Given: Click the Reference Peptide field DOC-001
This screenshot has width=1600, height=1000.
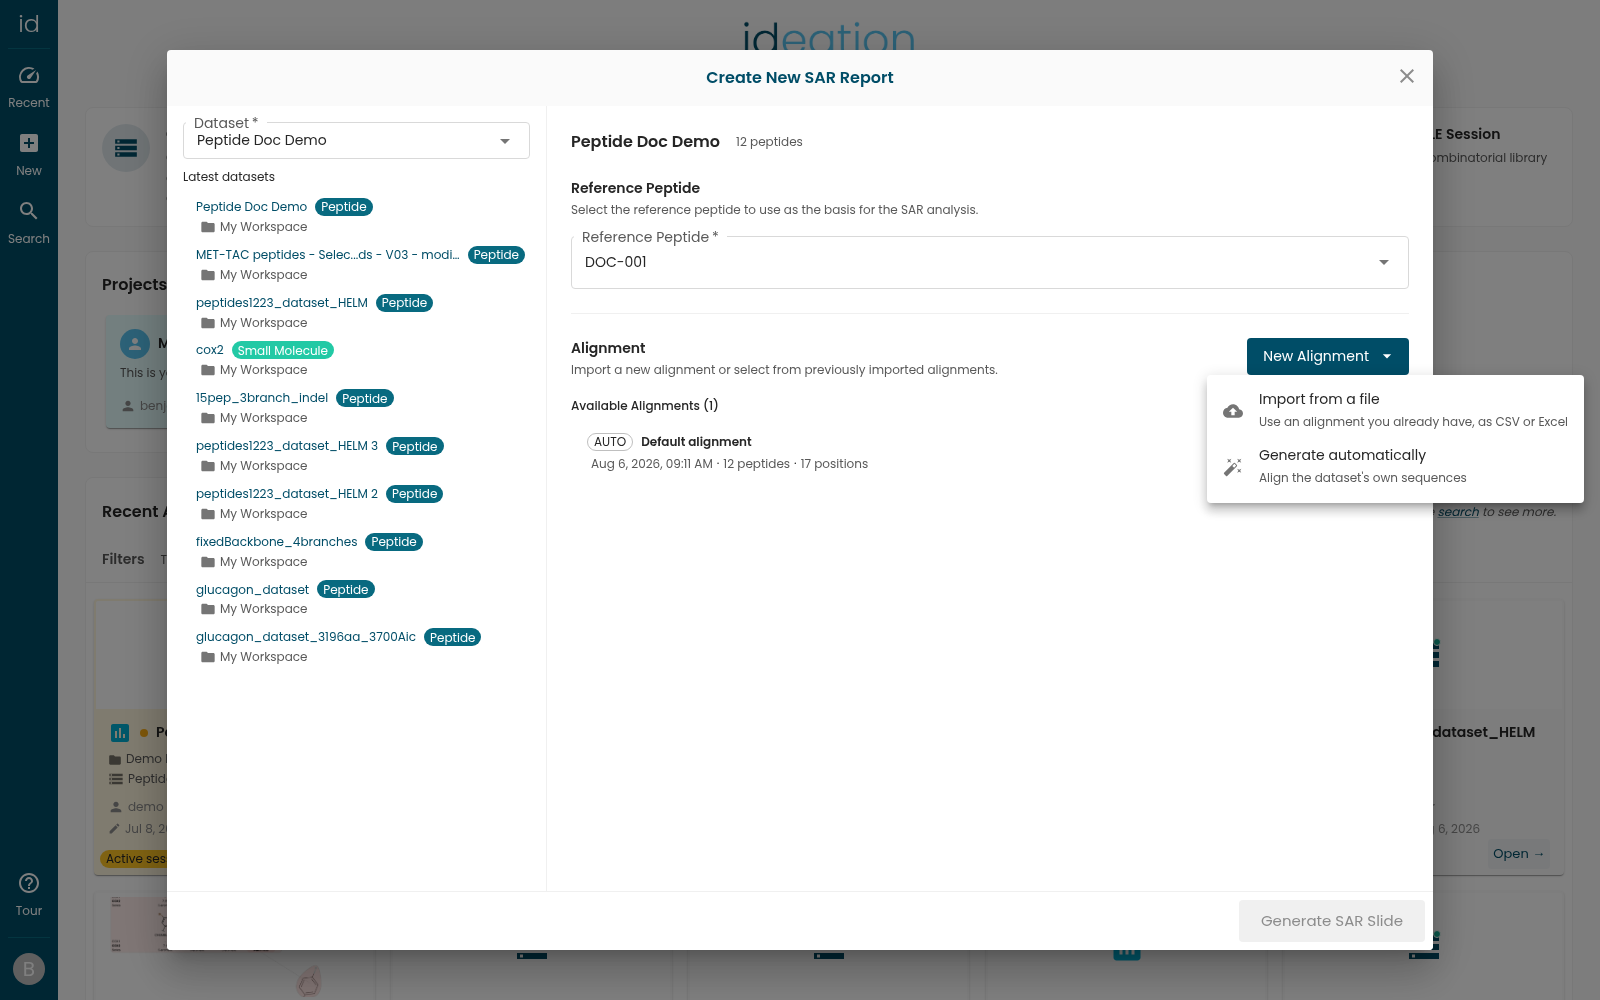Looking at the screenshot, I should (x=990, y=262).
